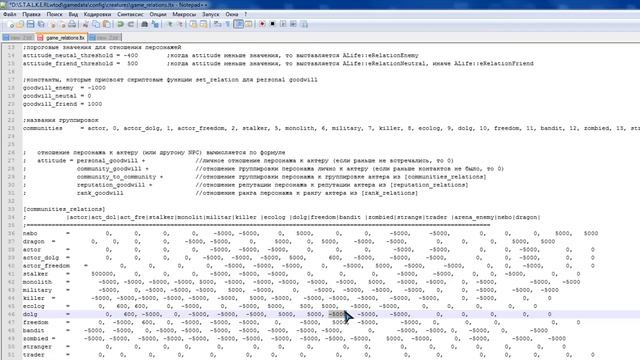Click the goodwill_friend = 1000 line
The height and width of the screenshot is (360, 640).
(62, 104)
